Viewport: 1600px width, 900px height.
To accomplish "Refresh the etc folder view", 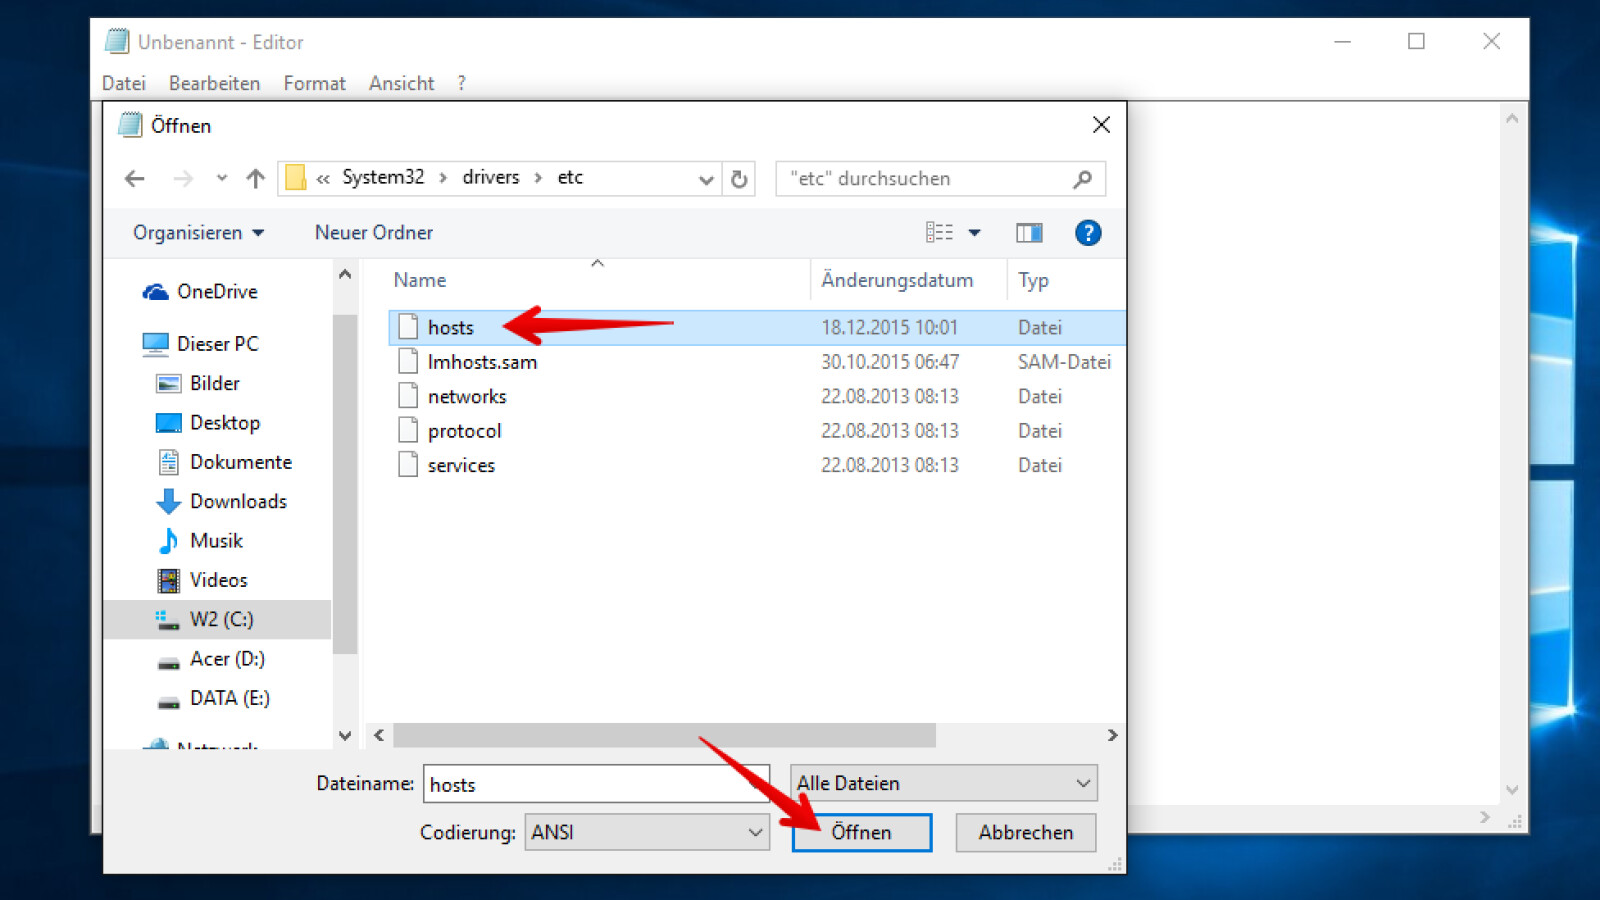I will click(739, 179).
